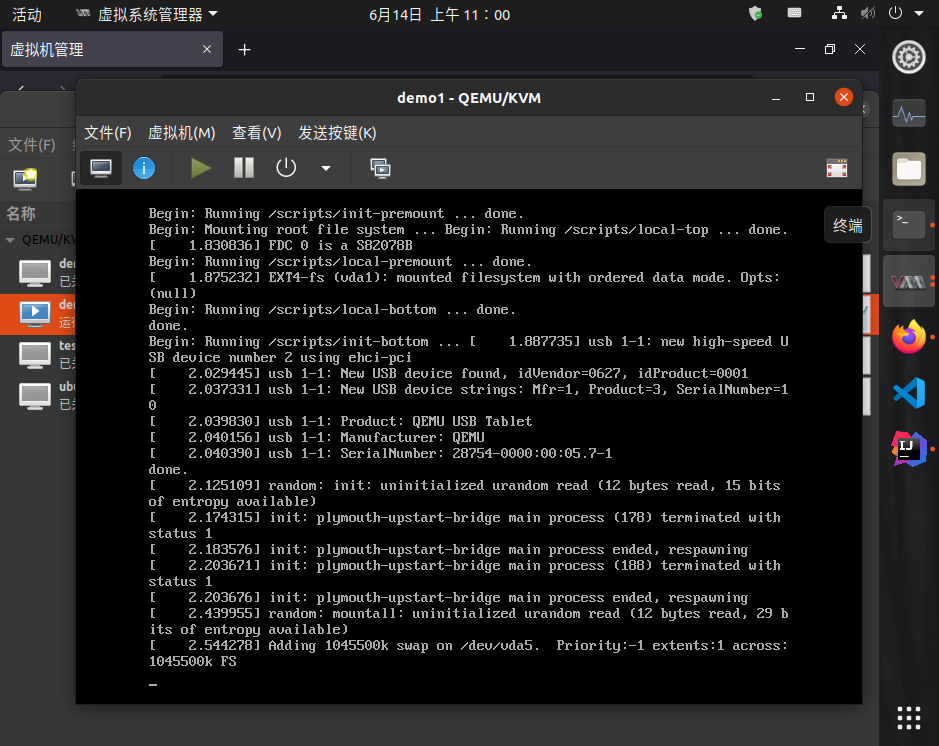Image resolution: width=939 pixels, height=746 pixels.
Task: Open the 活动 activities overview
Action: click(27, 14)
